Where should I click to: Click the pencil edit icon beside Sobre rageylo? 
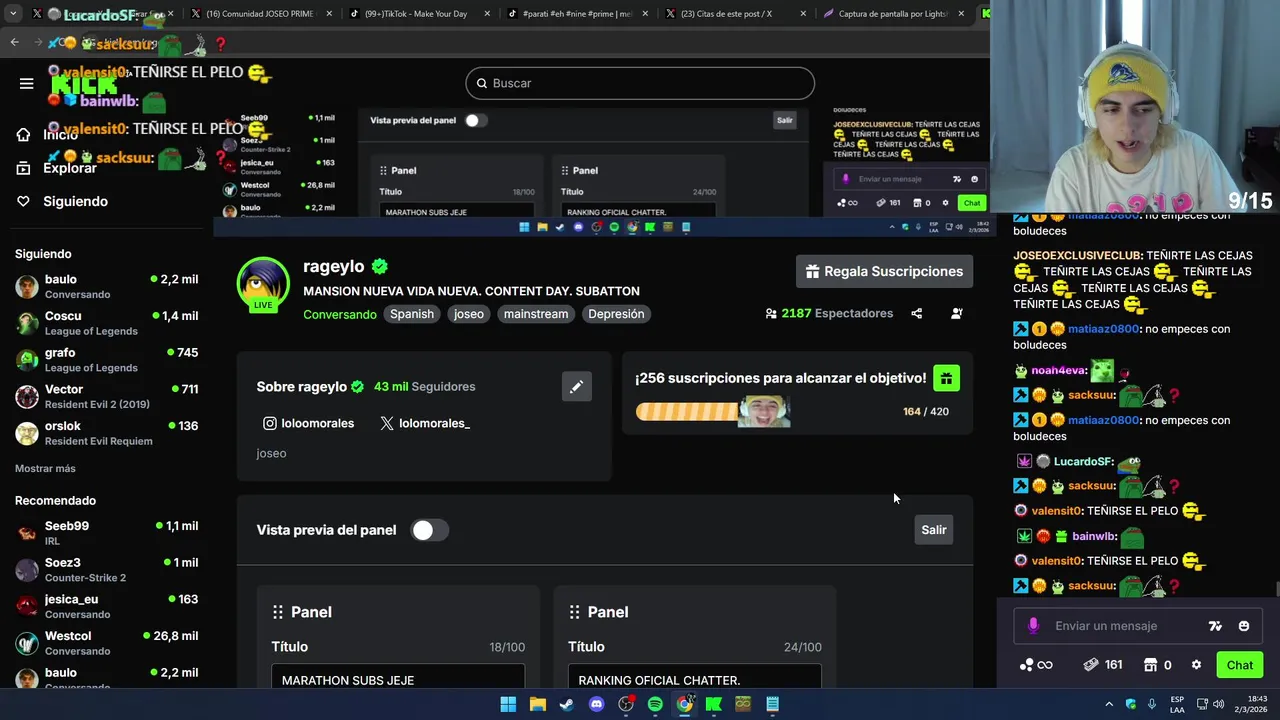click(x=576, y=387)
